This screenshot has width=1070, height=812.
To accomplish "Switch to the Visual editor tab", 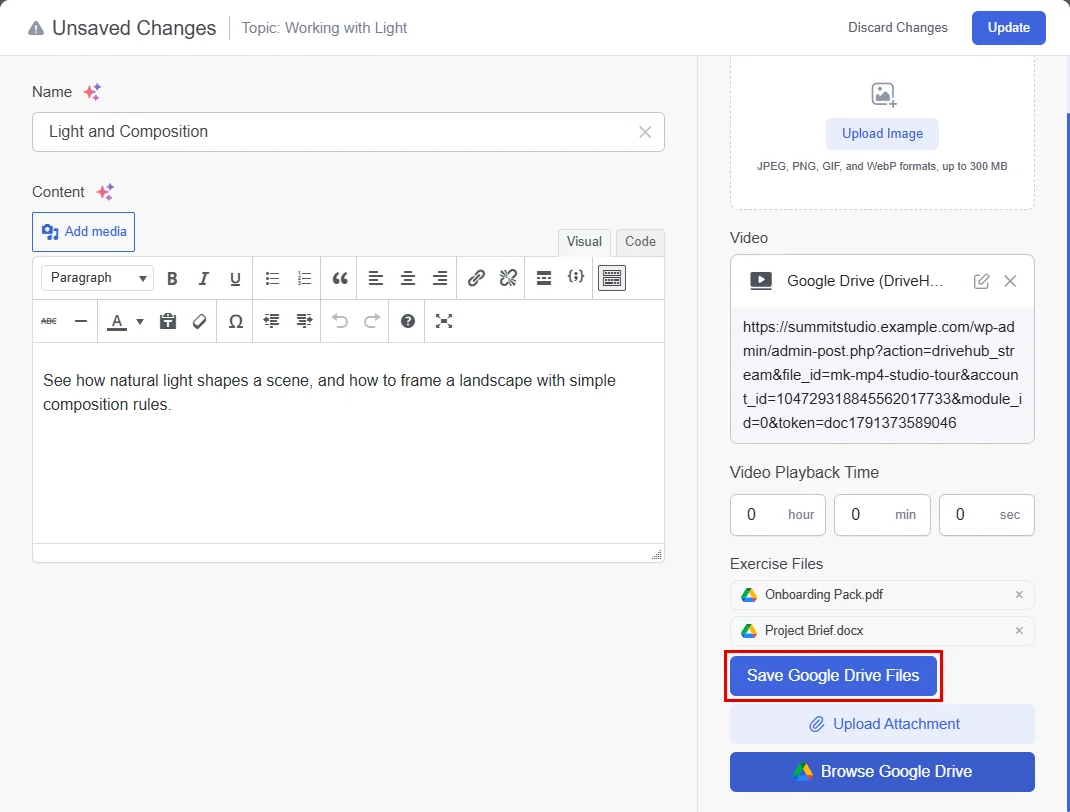I will point(584,242).
